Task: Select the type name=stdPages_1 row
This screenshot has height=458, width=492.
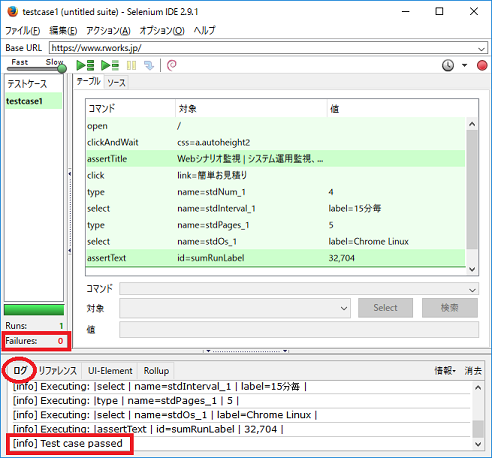Action: pos(275,225)
